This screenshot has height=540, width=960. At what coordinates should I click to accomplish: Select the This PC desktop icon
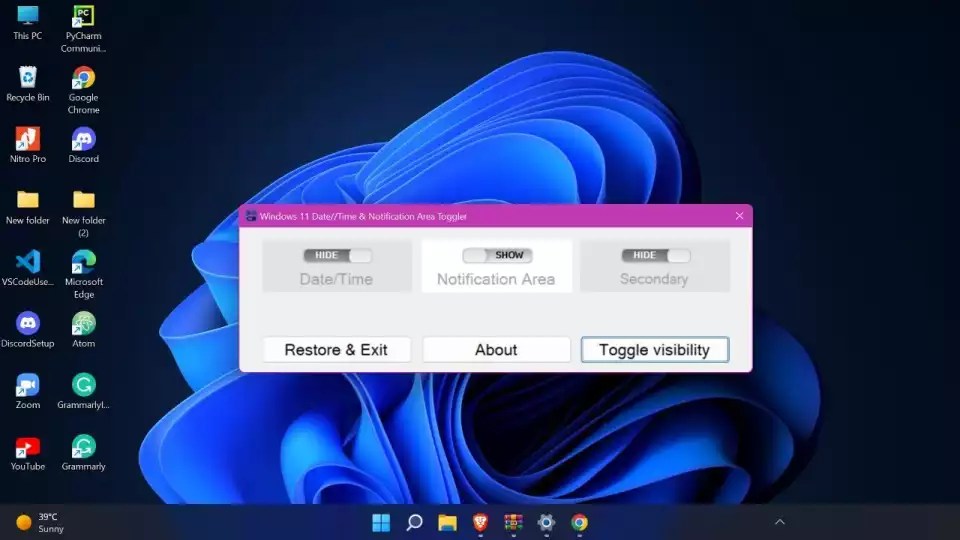[x=28, y=23]
